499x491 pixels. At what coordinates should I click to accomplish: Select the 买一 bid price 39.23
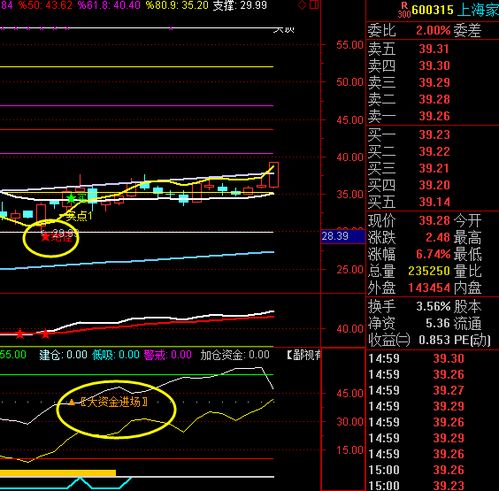(x=434, y=135)
